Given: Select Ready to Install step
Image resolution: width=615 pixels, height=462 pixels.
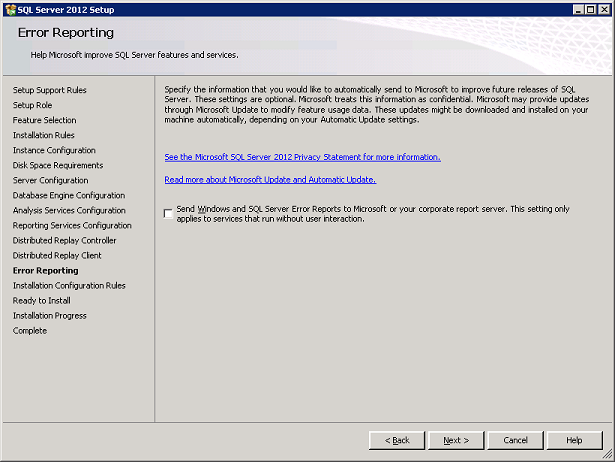Looking at the screenshot, I should pos(42,300).
